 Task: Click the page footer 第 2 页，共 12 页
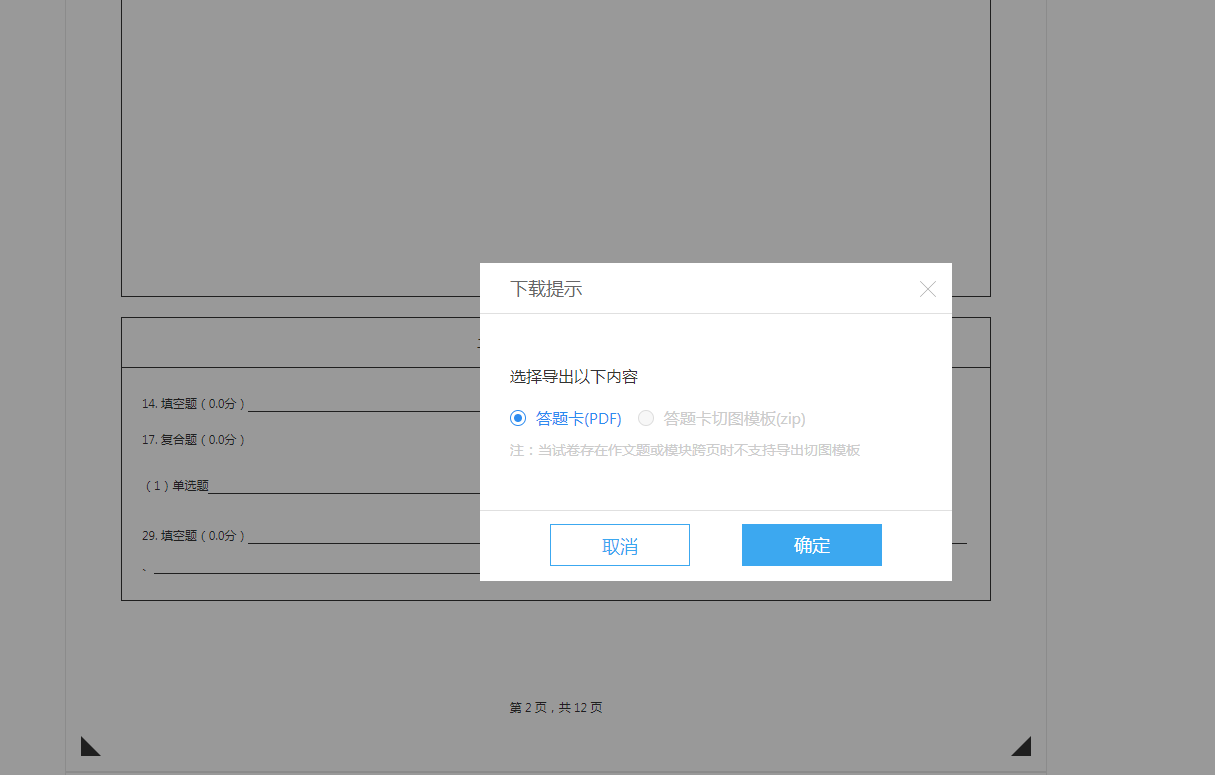tap(556, 708)
